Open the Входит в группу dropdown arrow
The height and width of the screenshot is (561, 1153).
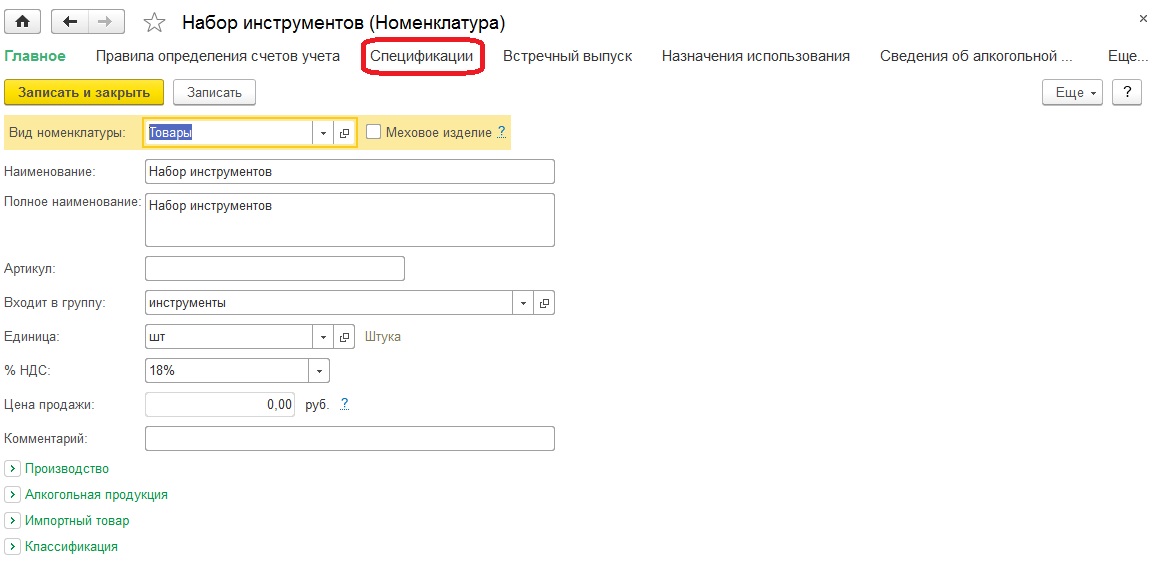(523, 303)
